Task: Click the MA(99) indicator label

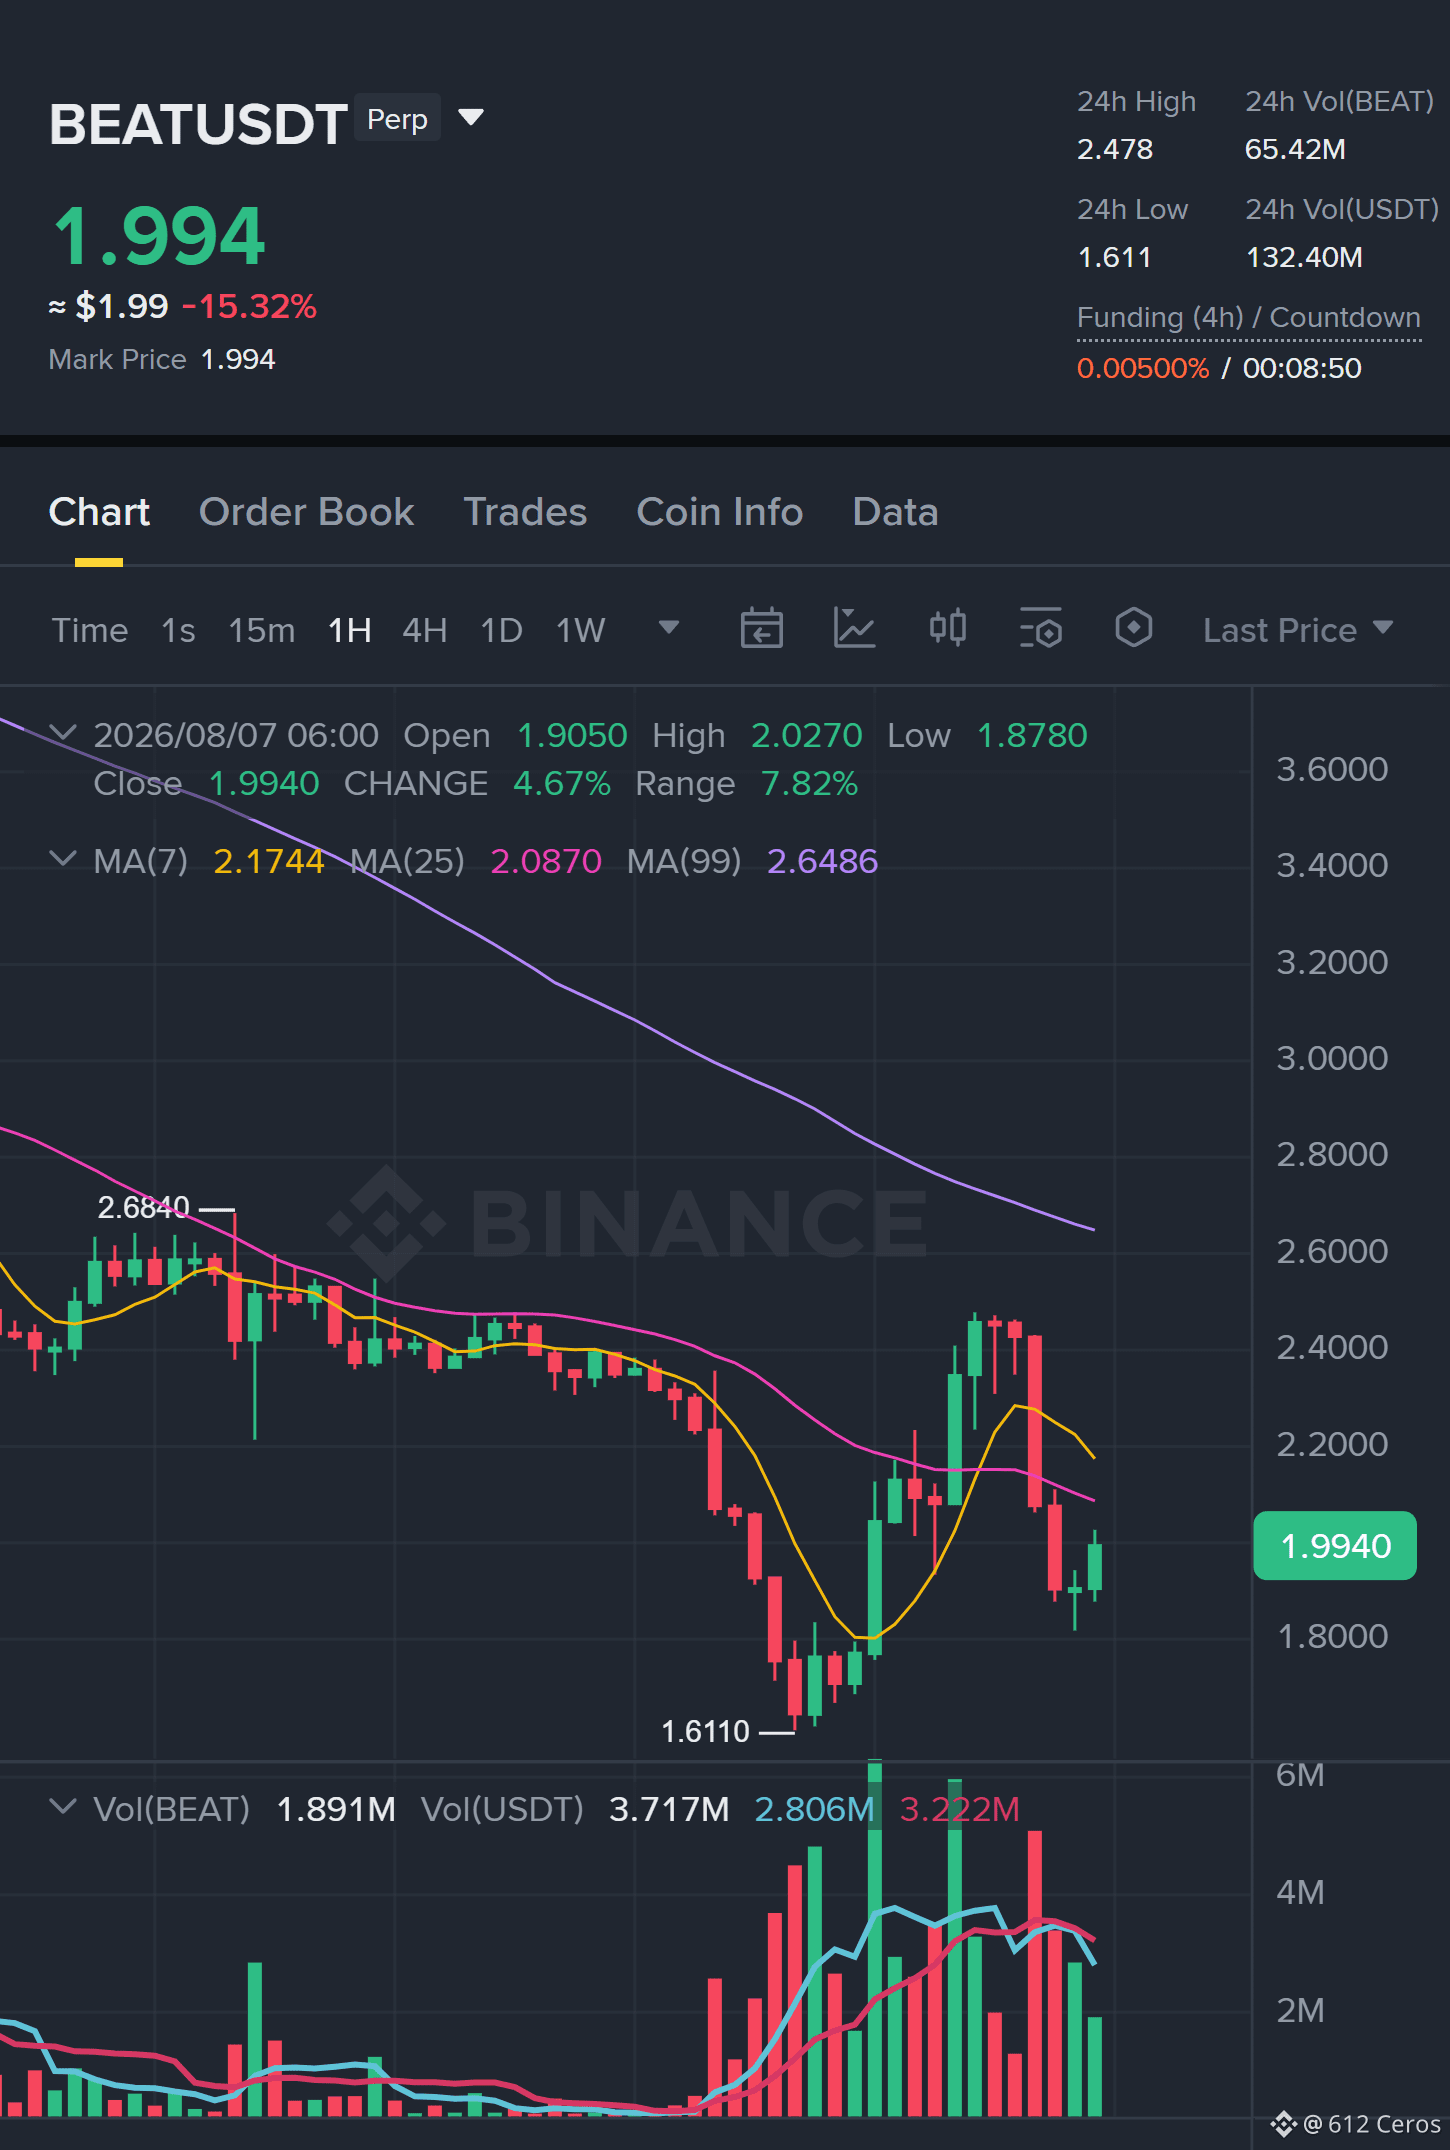Action: click(x=684, y=861)
